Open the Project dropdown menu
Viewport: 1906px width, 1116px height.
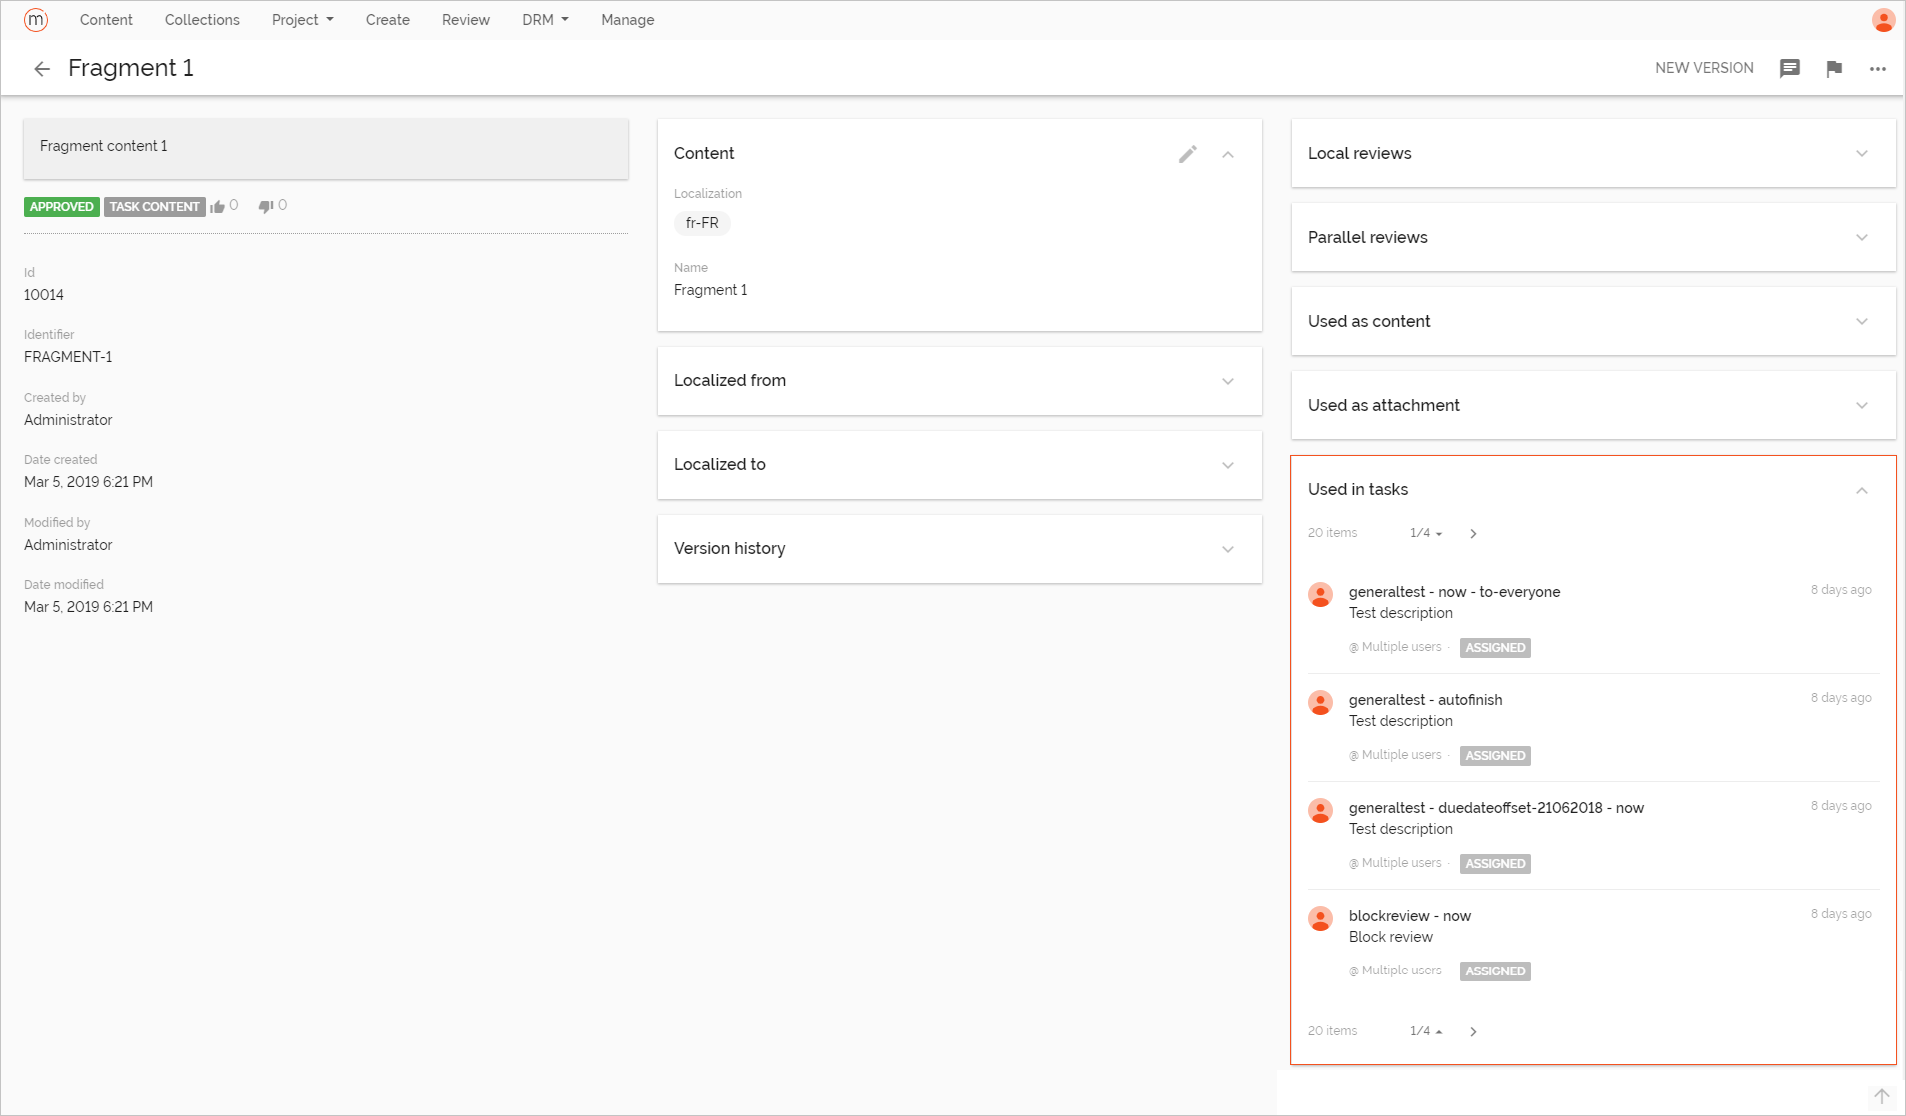[x=302, y=19]
